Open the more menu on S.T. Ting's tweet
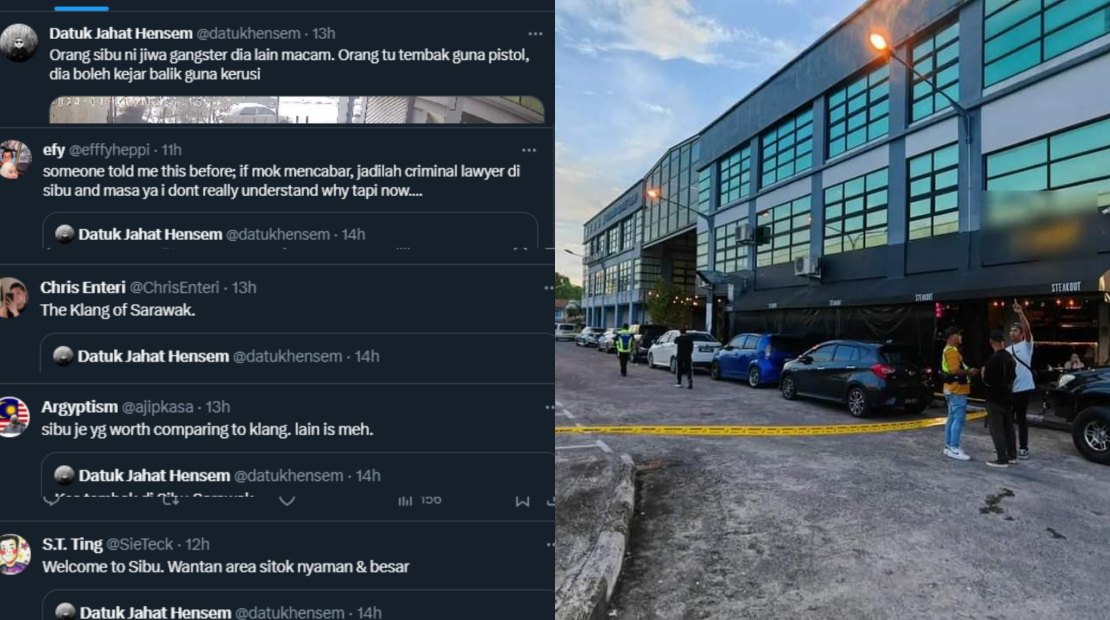The width and height of the screenshot is (1110, 620). (550, 544)
